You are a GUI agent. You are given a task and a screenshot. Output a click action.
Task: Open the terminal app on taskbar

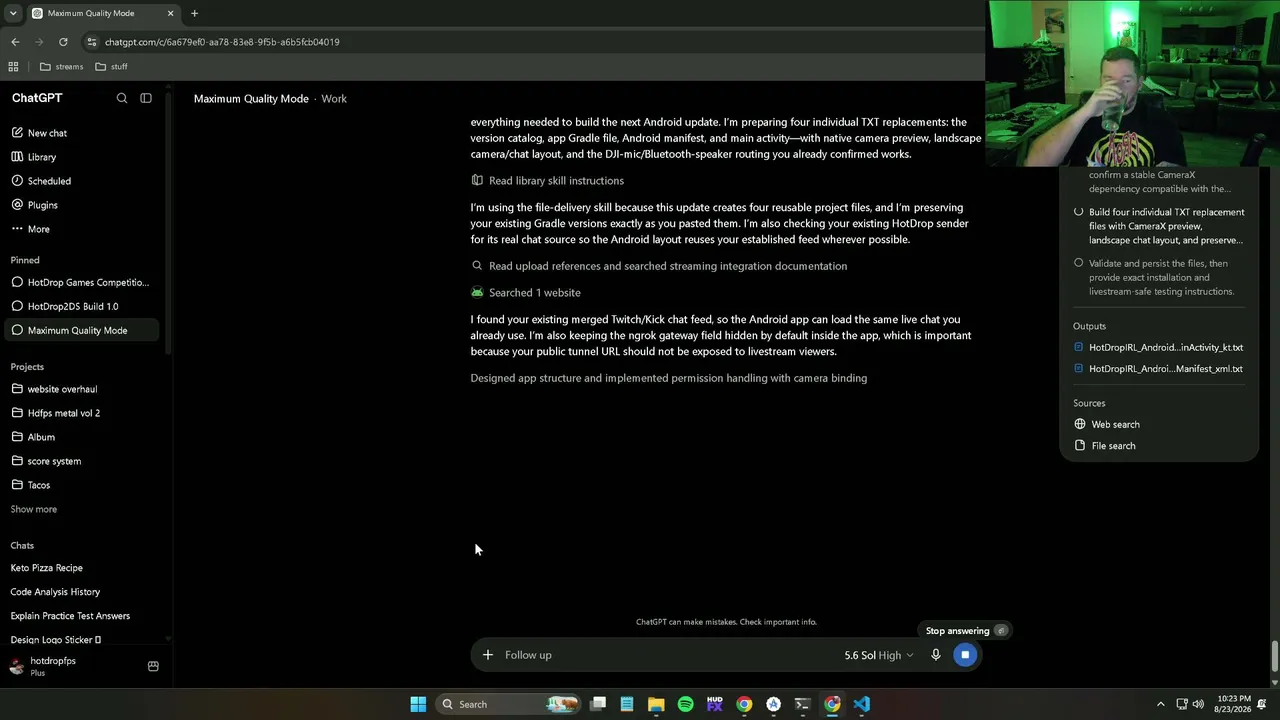[x=802, y=704]
